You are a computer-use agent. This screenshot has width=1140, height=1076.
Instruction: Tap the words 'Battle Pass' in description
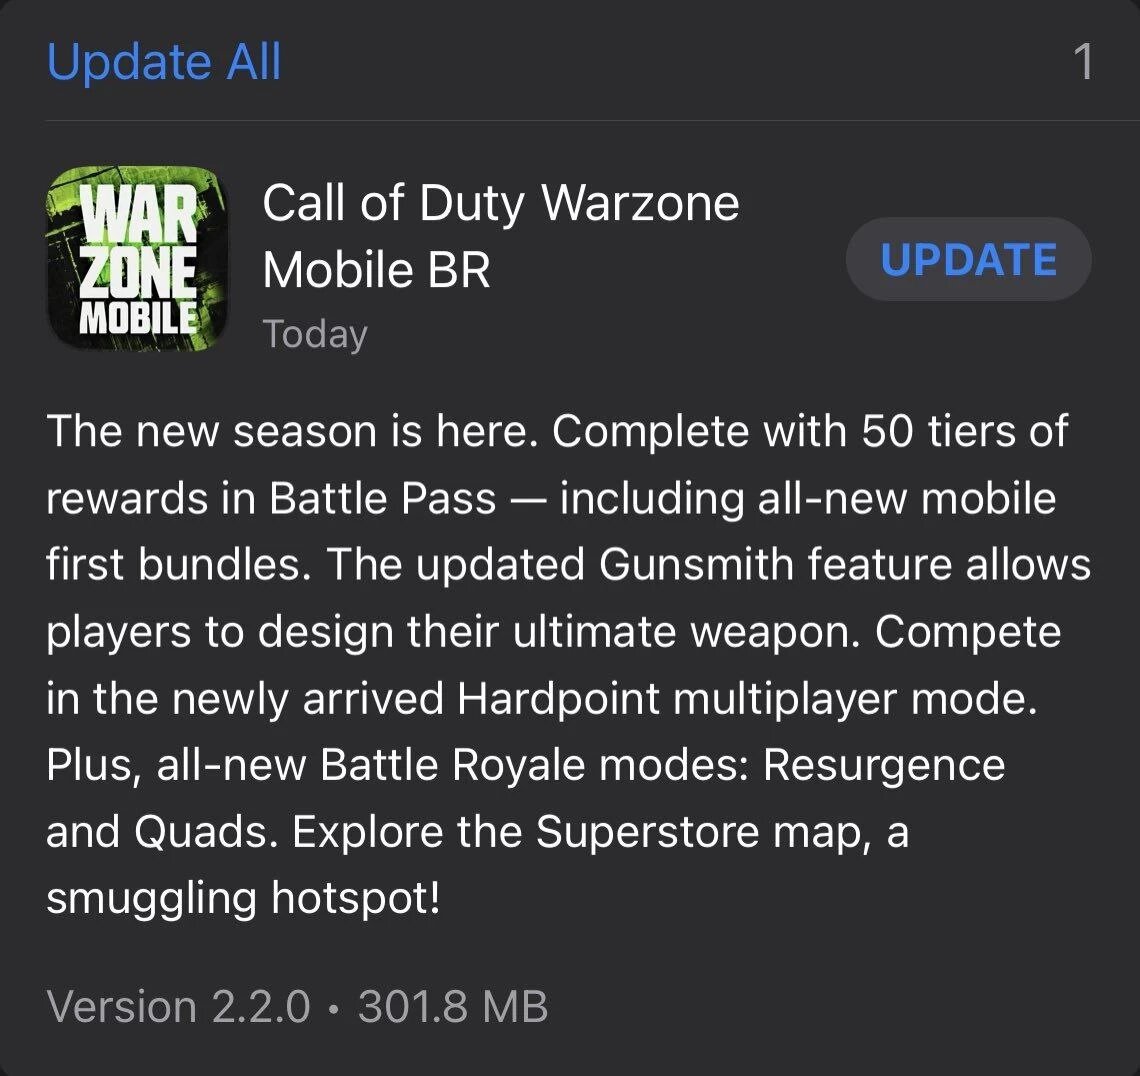[382, 498]
